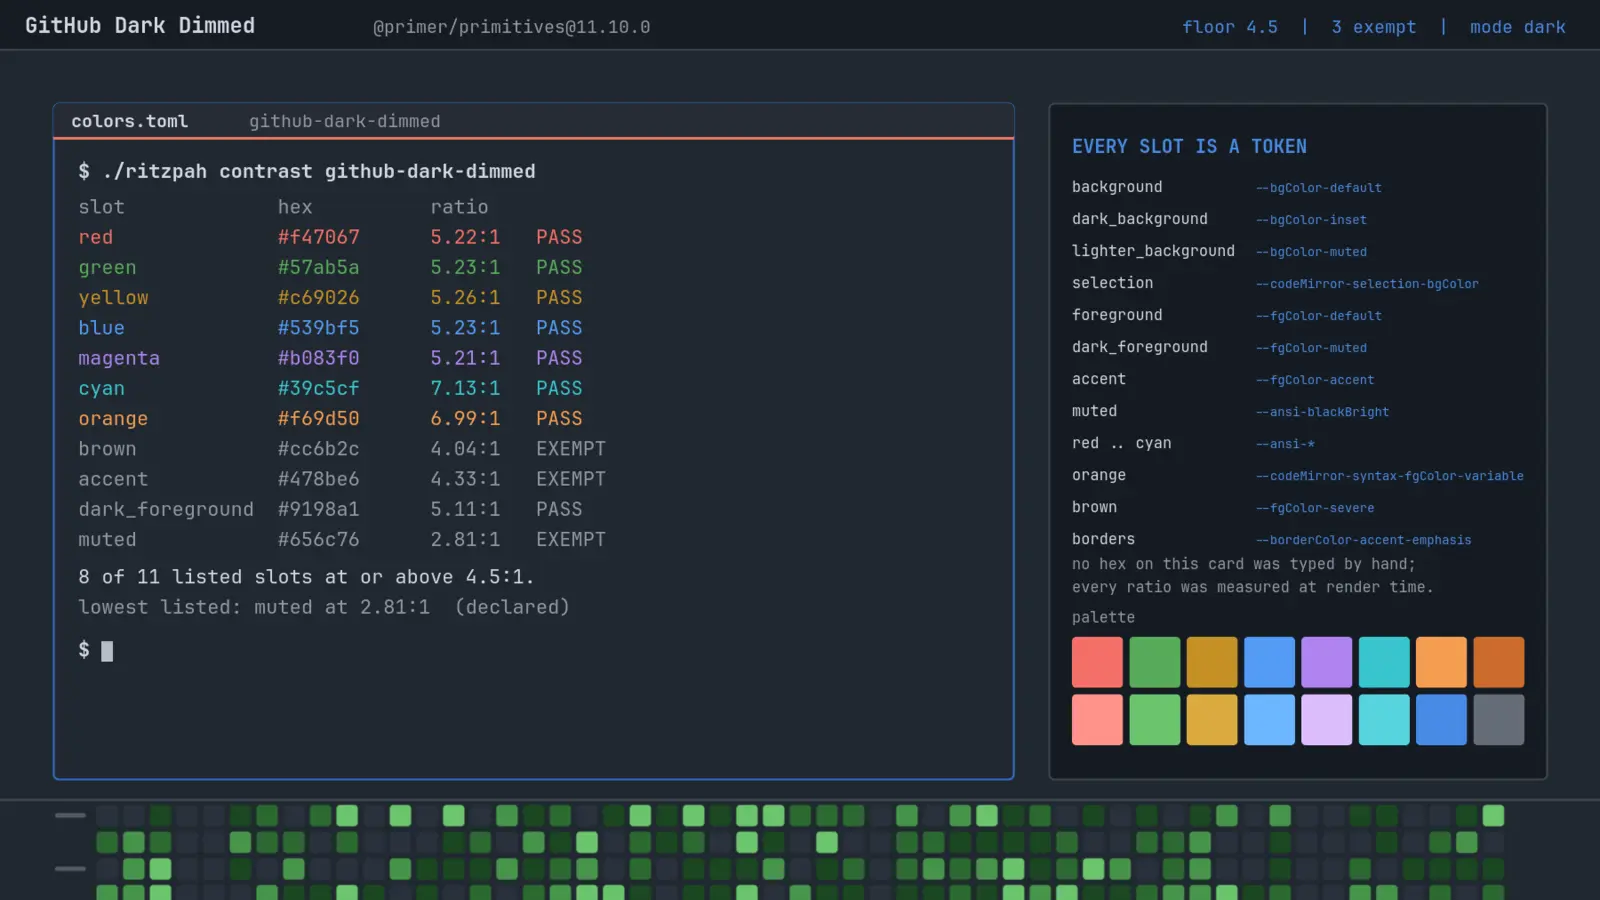Click EXEMPT status in the brown row
The height and width of the screenshot is (900, 1600).
click(571, 449)
